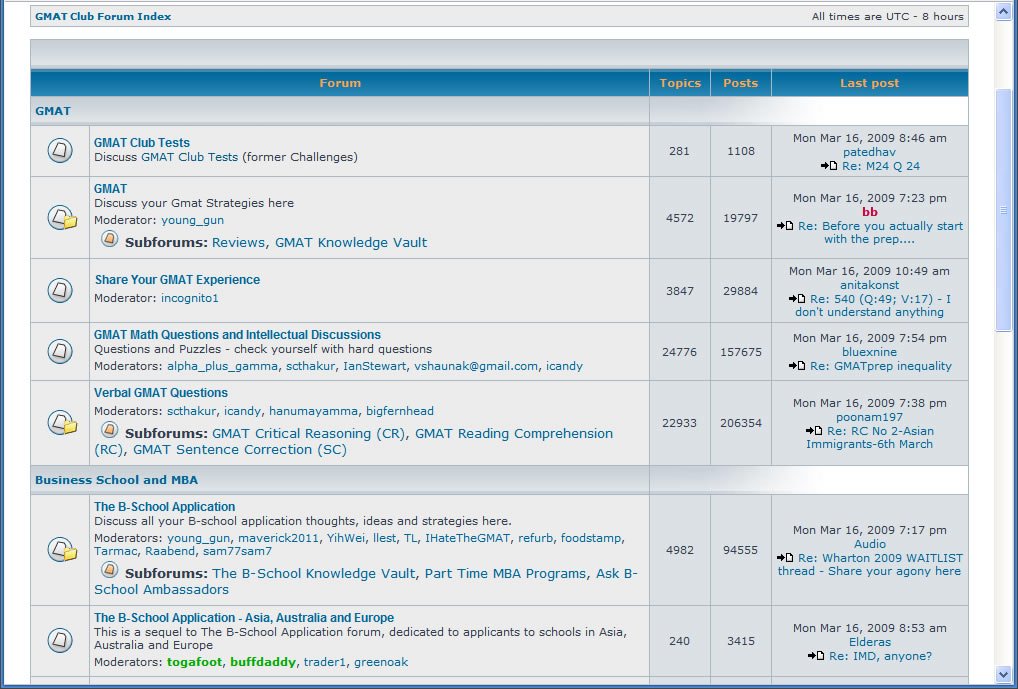
Task: Open the Business School and MBA category
Action: click(x=116, y=480)
